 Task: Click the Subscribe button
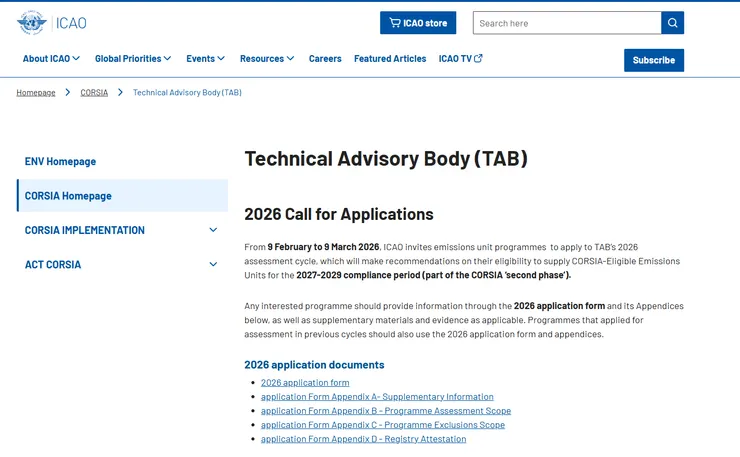654,60
